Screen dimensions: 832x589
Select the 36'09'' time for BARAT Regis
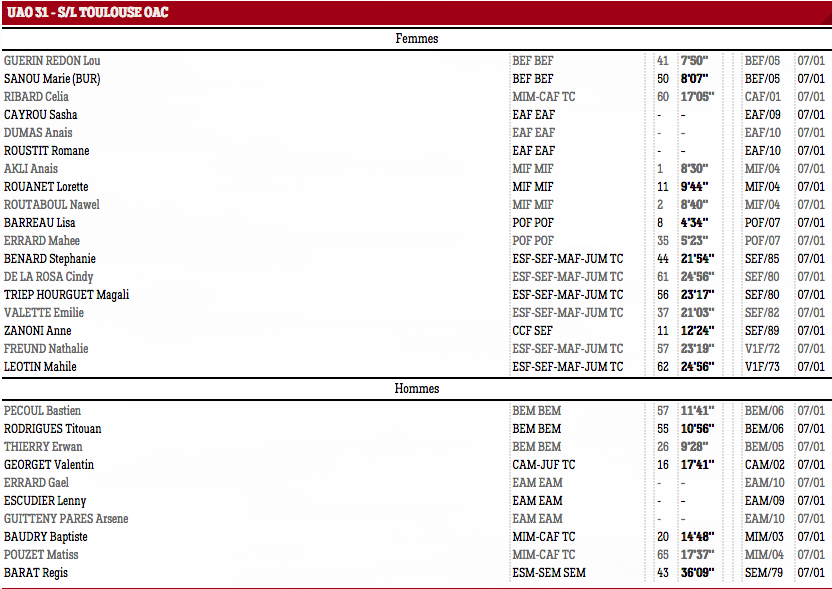point(698,574)
